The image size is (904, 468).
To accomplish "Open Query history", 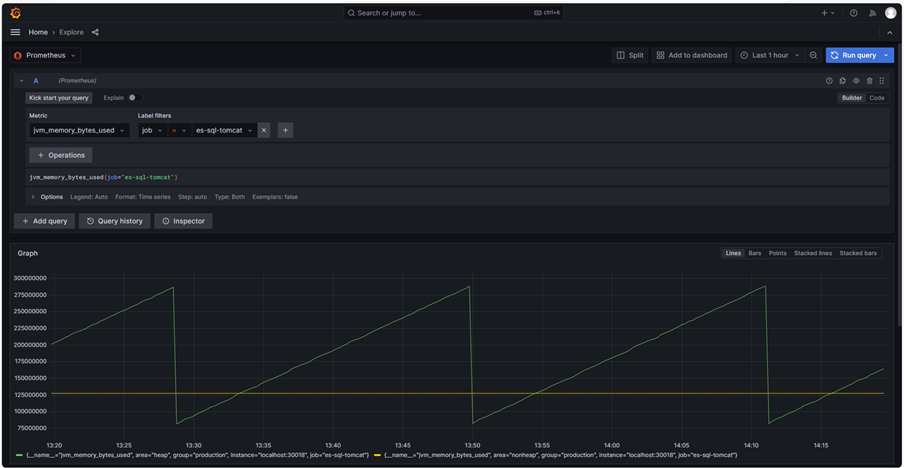I will pos(115,221).
